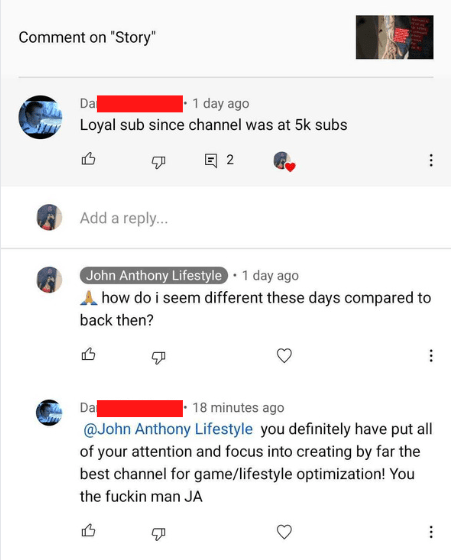
Task: Toggle creator heart on top comment
Action: tap(284, 161)
